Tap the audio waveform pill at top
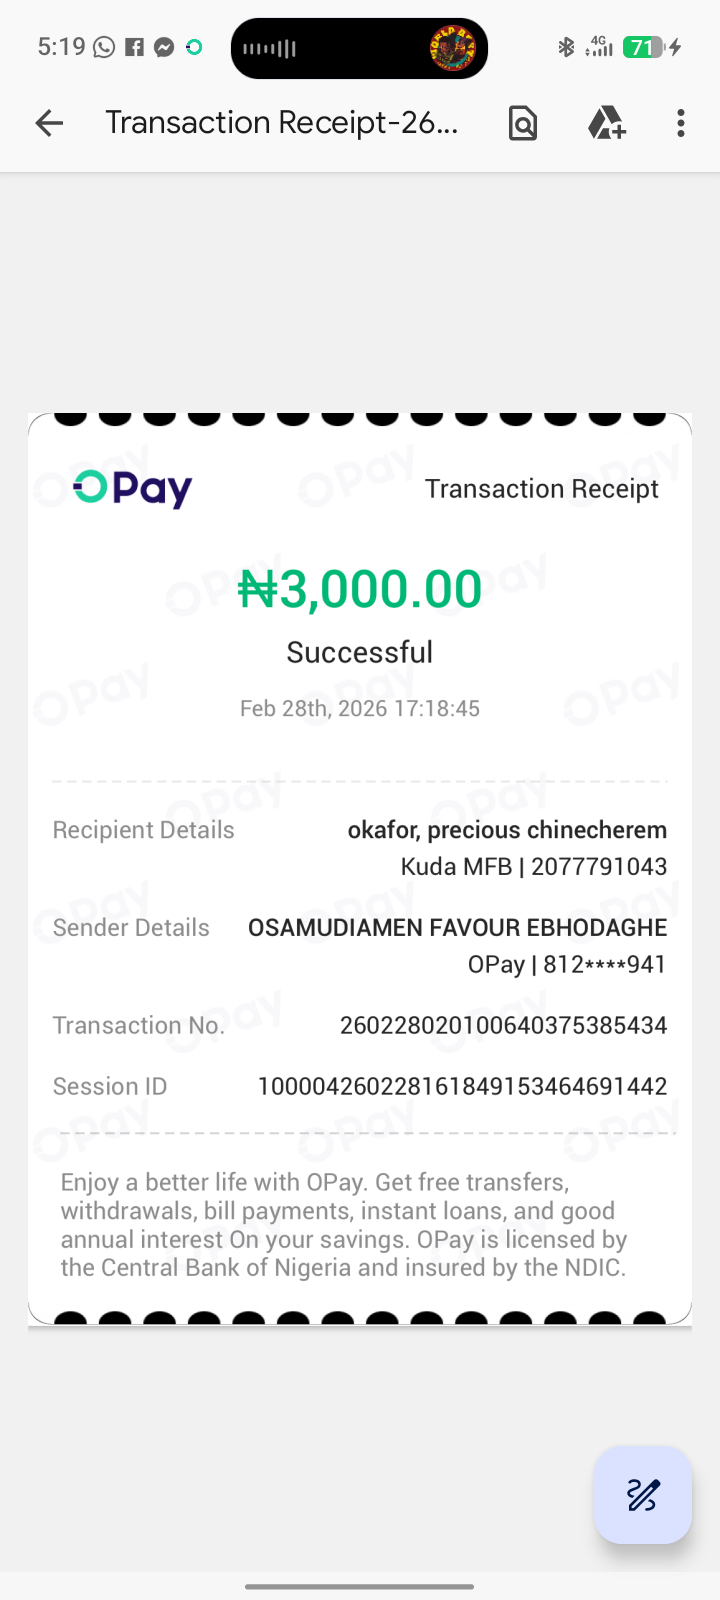The width and height of the screenshot is (720, 1600). coord(270,48)
